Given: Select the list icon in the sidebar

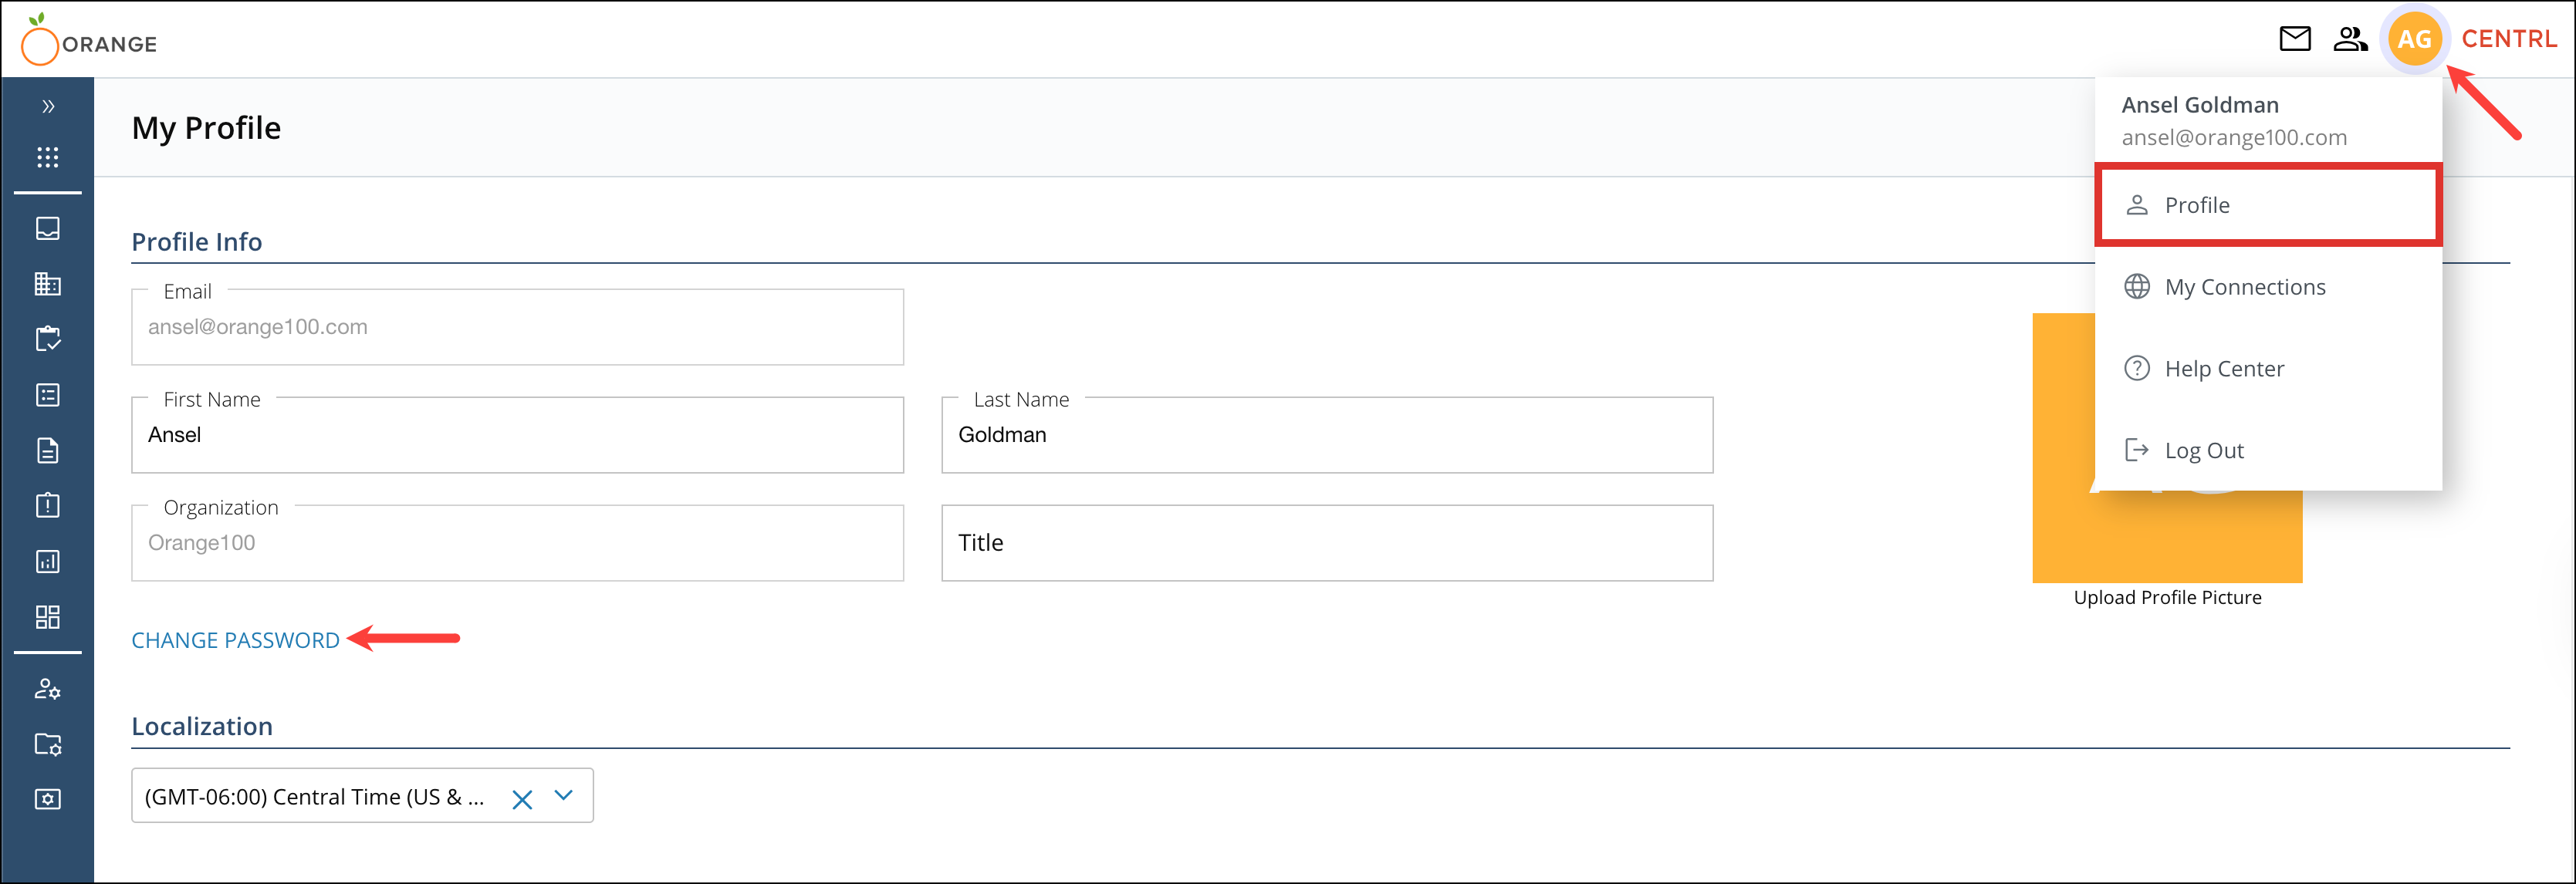Looking at the screenshot, I should pos(47,394).
